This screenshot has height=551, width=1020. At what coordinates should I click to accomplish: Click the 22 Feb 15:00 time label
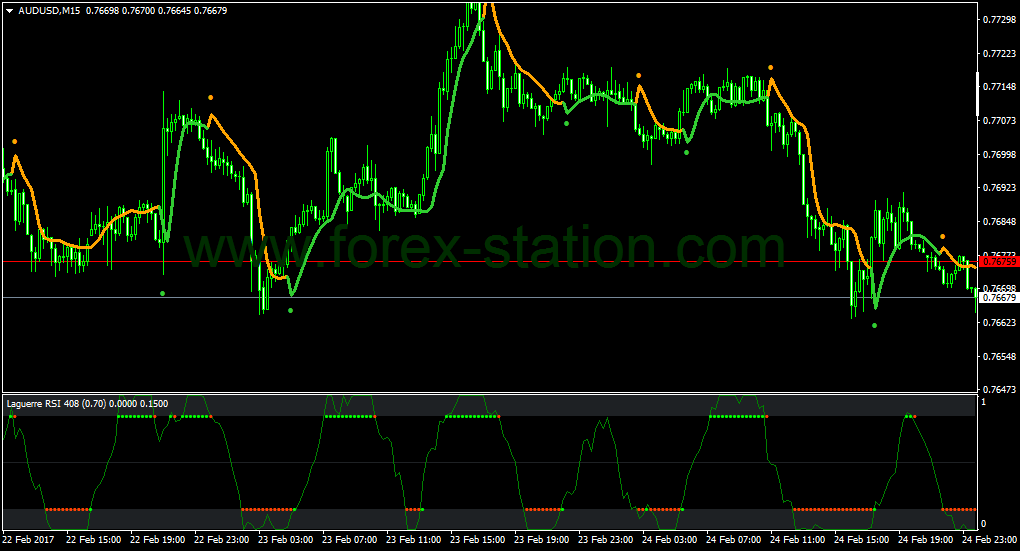[x=94, y=539]
